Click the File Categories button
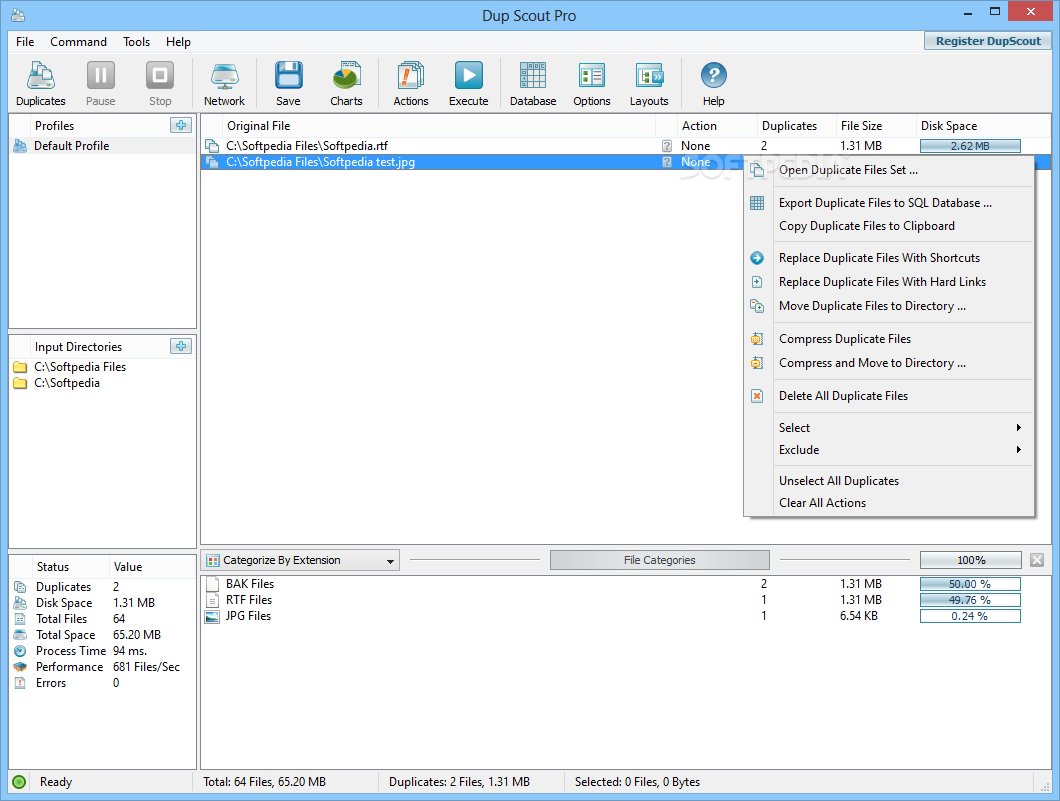The image size is (1060, 801). click(659, 560)
